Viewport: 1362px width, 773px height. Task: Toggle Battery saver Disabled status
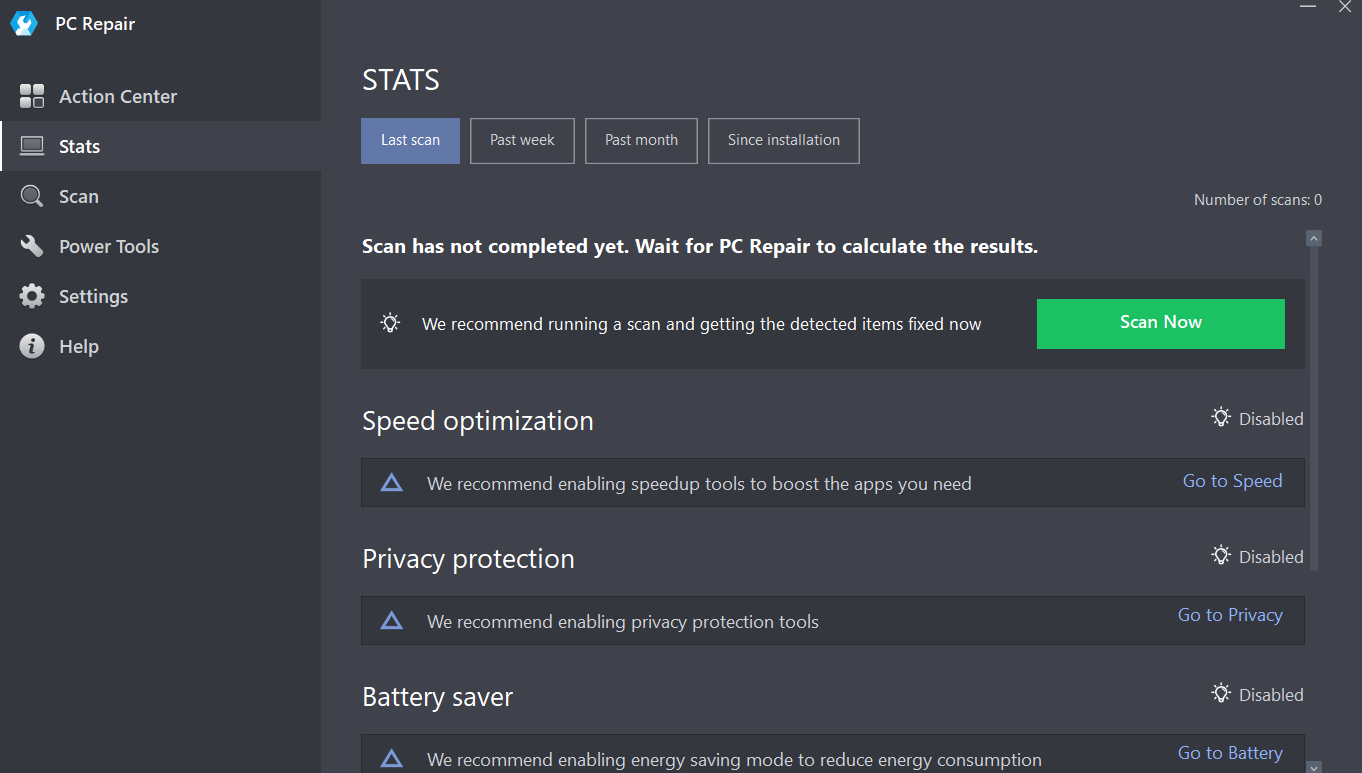coord(1257,694)
